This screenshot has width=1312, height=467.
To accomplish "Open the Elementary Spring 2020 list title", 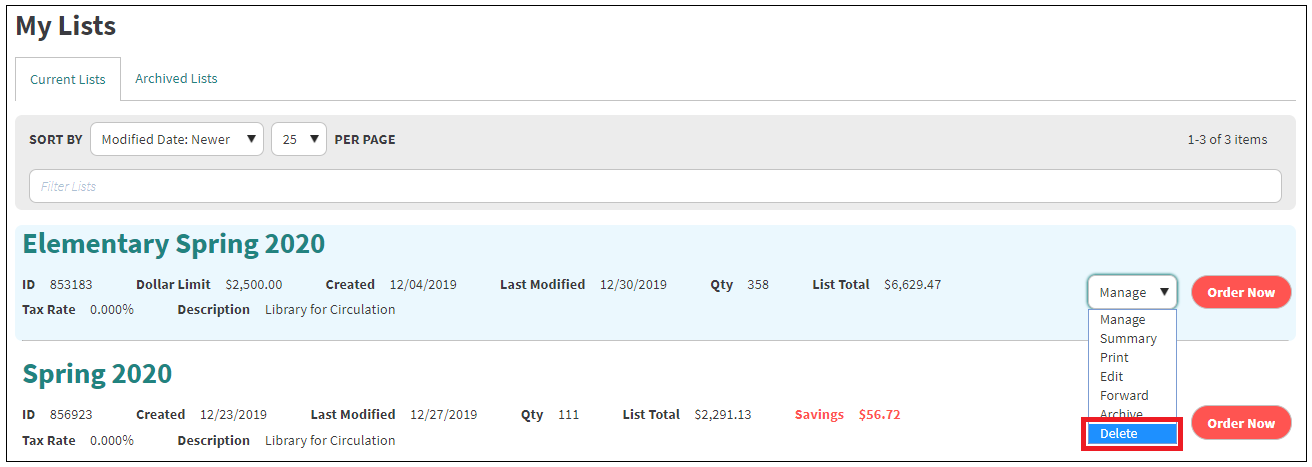I will click(174, 244).
